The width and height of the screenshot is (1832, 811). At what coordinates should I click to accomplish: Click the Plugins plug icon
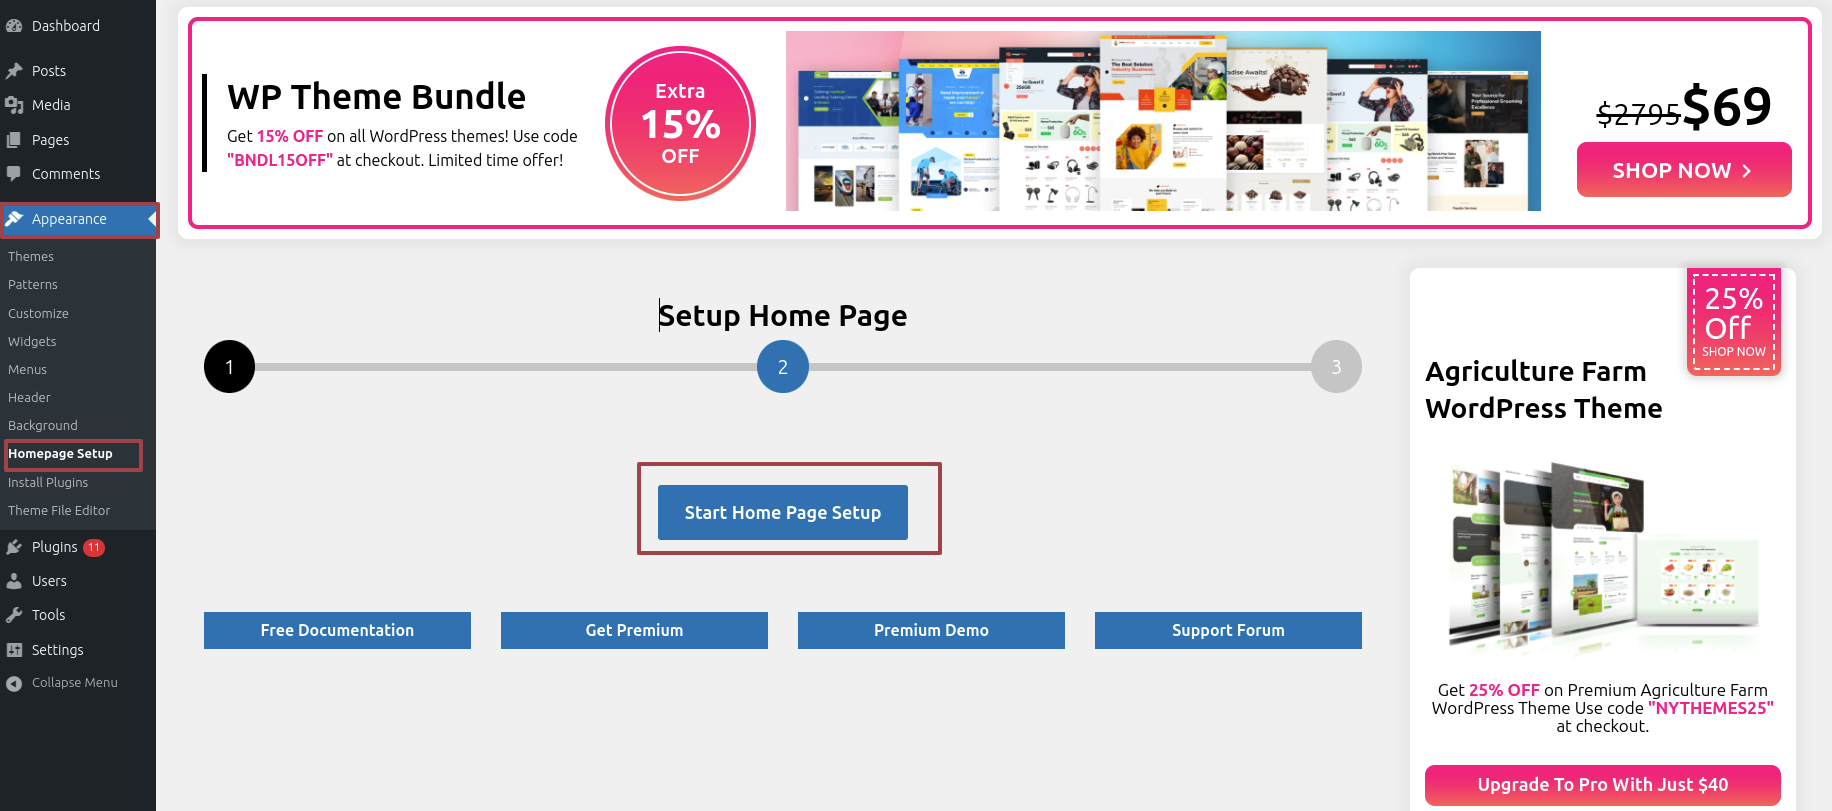(14, 547)
